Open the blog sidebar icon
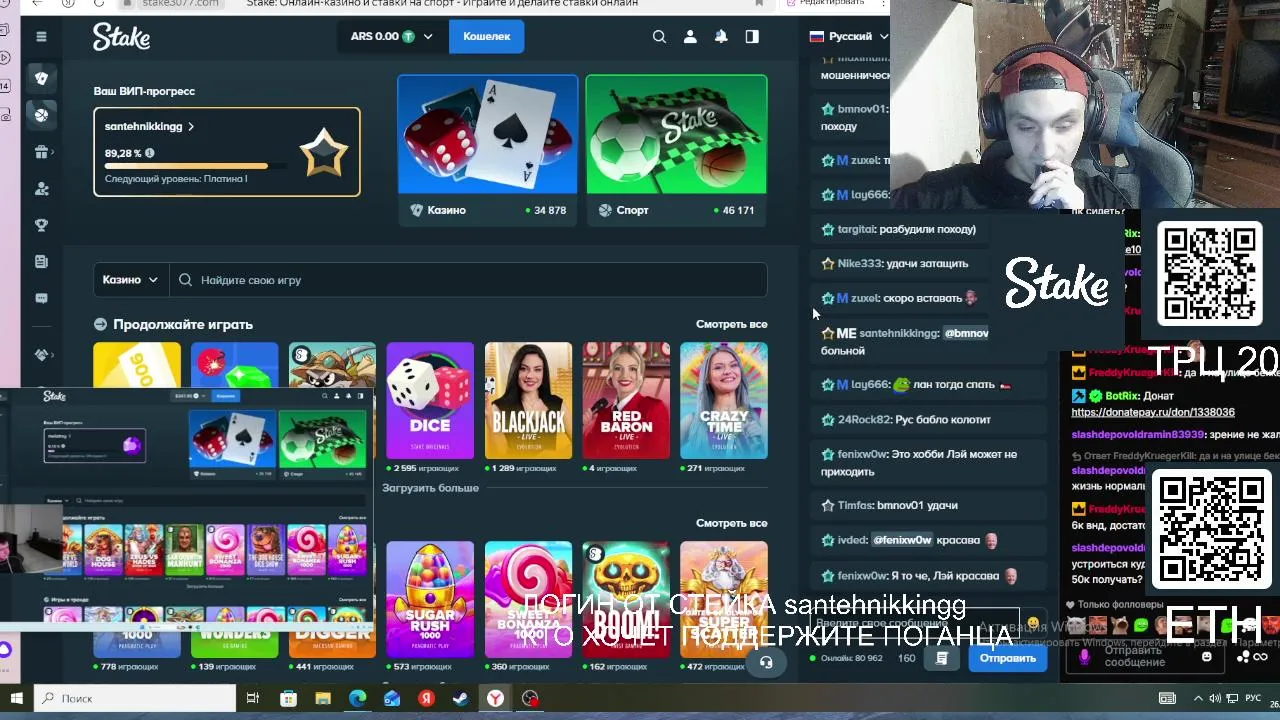This screenshot has width=1280, height=720. (x=41, y=262)
